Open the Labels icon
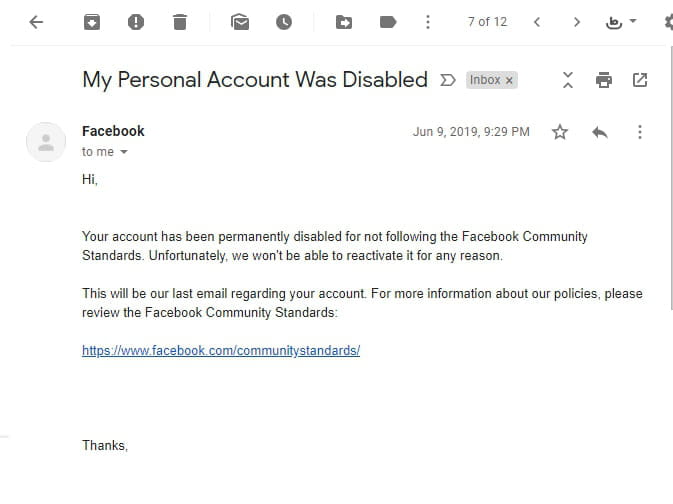 (388, 22)
